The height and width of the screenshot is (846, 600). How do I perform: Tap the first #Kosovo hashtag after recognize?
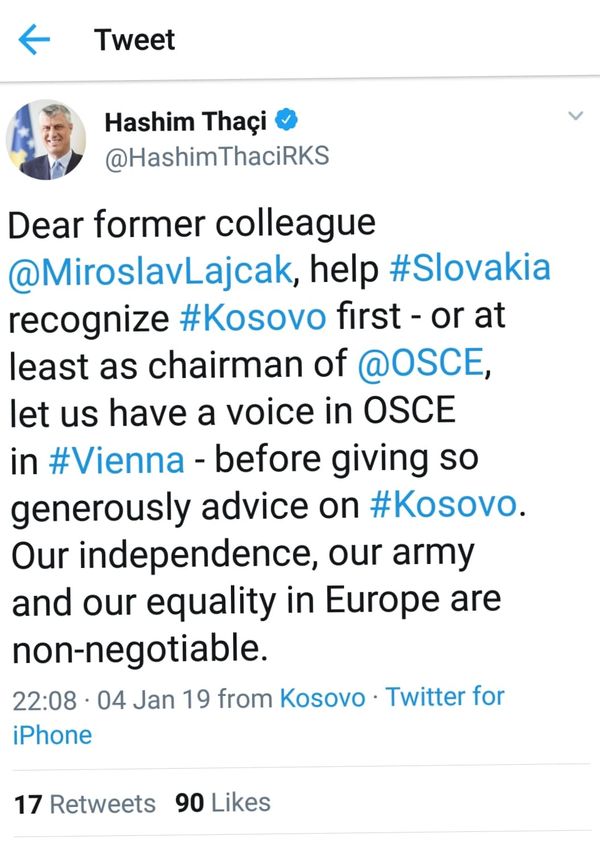(x=253, y=317)
